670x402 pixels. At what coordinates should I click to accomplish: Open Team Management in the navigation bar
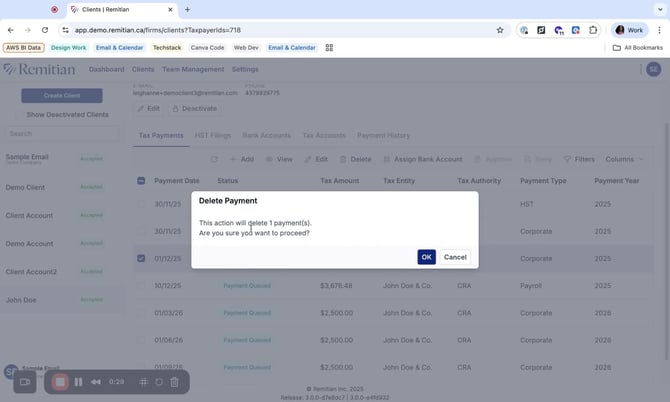point(192,69)
